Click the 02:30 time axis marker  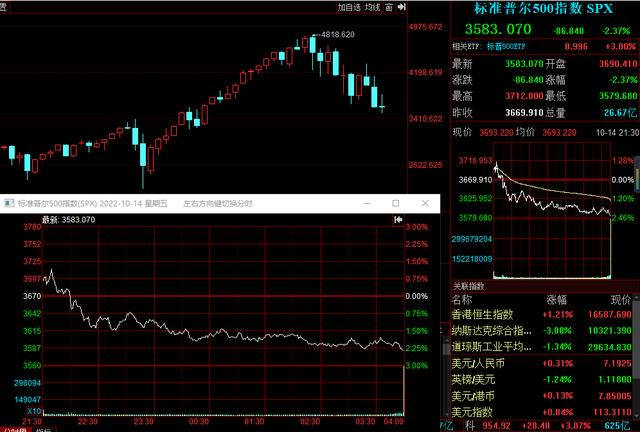click(x=310, y=421)
